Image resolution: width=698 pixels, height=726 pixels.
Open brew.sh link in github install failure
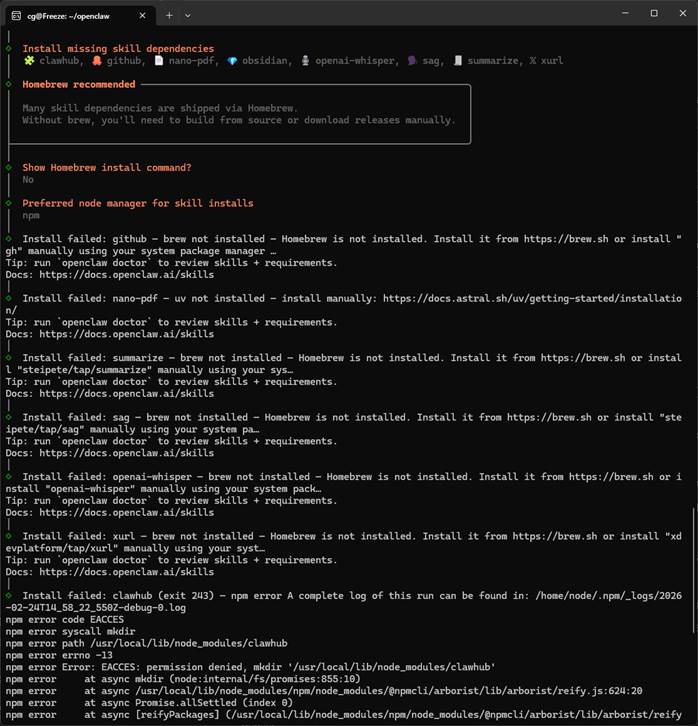click(553, 239)
